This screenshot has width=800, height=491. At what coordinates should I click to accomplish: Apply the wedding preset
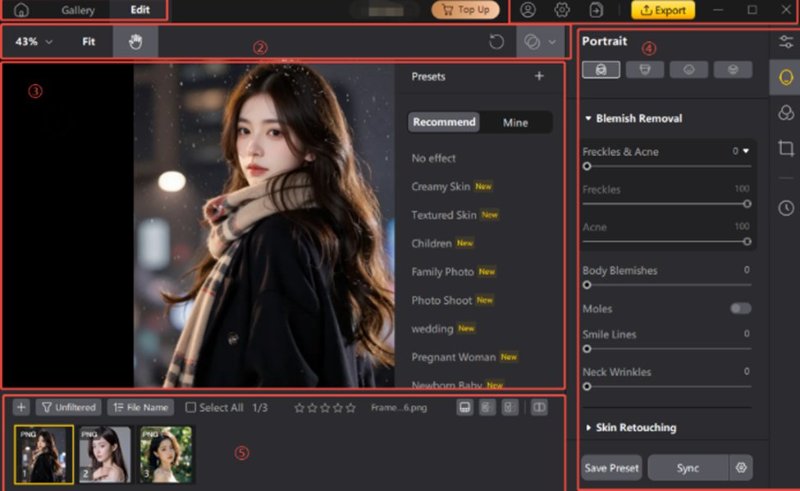[x=433, y=329]
